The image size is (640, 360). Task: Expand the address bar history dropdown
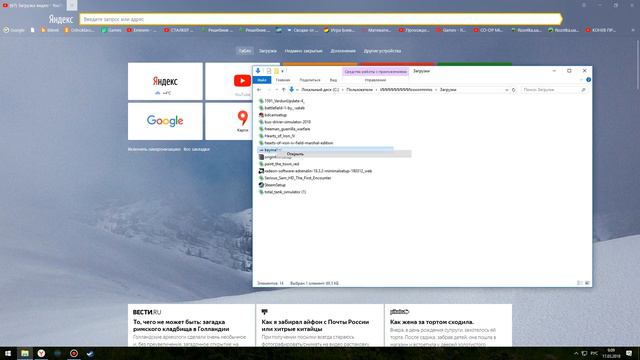(507, 90)
